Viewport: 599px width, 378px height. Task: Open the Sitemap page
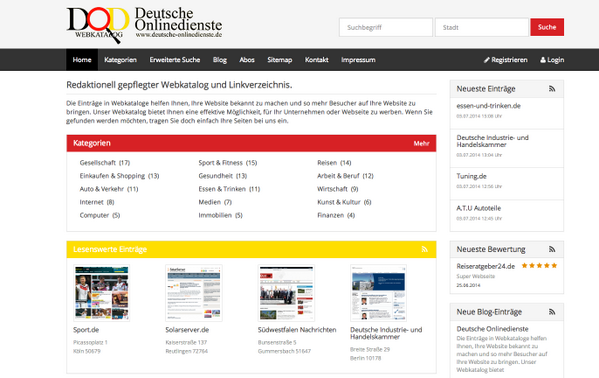click(x=280, y=60)
